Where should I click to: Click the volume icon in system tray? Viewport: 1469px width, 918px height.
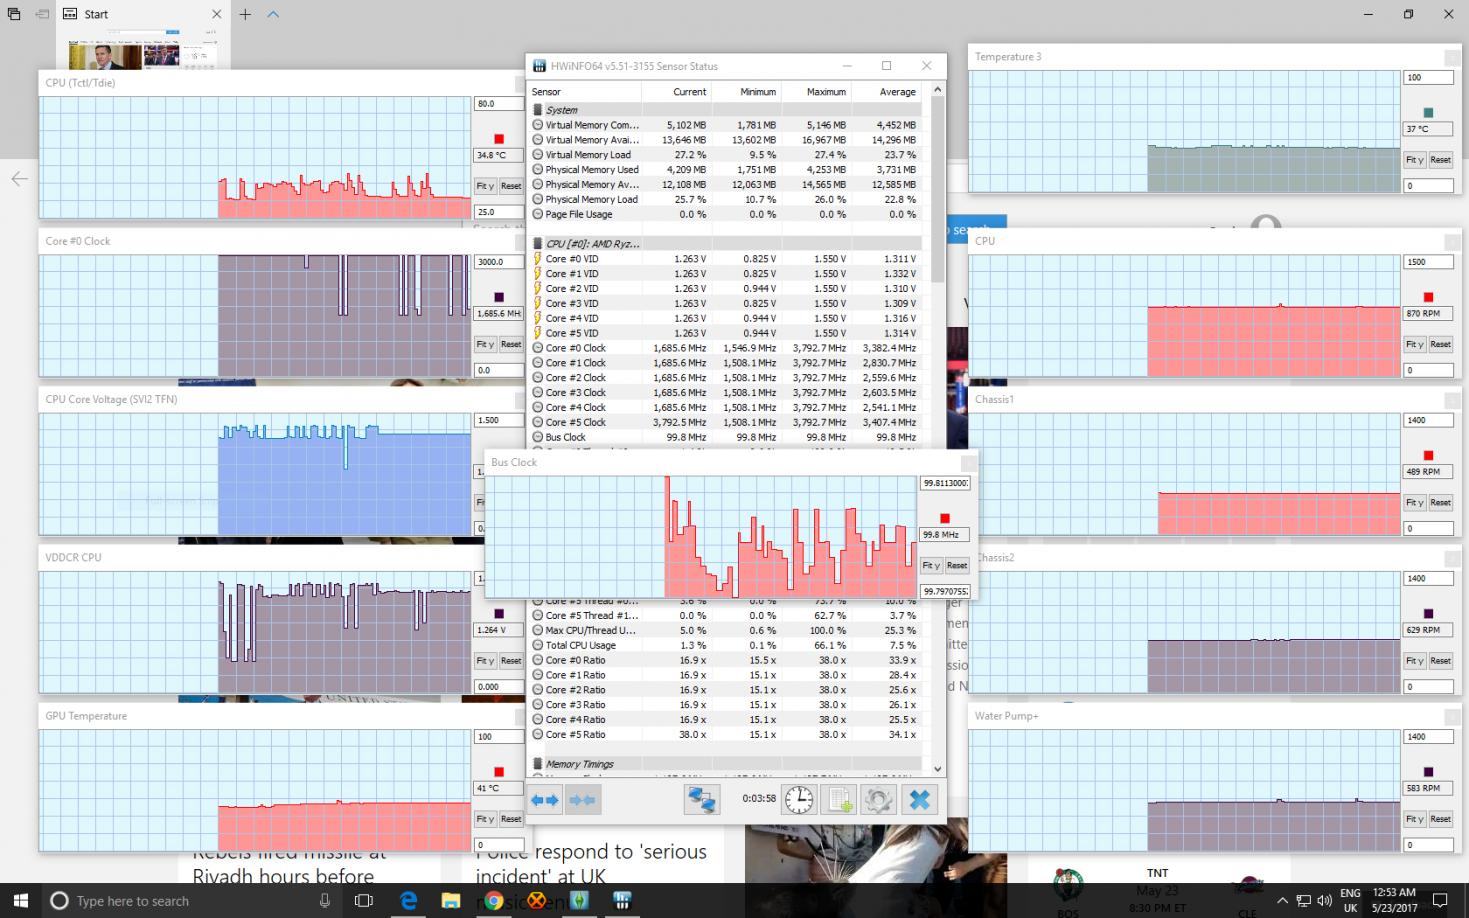coord(1324,901)
